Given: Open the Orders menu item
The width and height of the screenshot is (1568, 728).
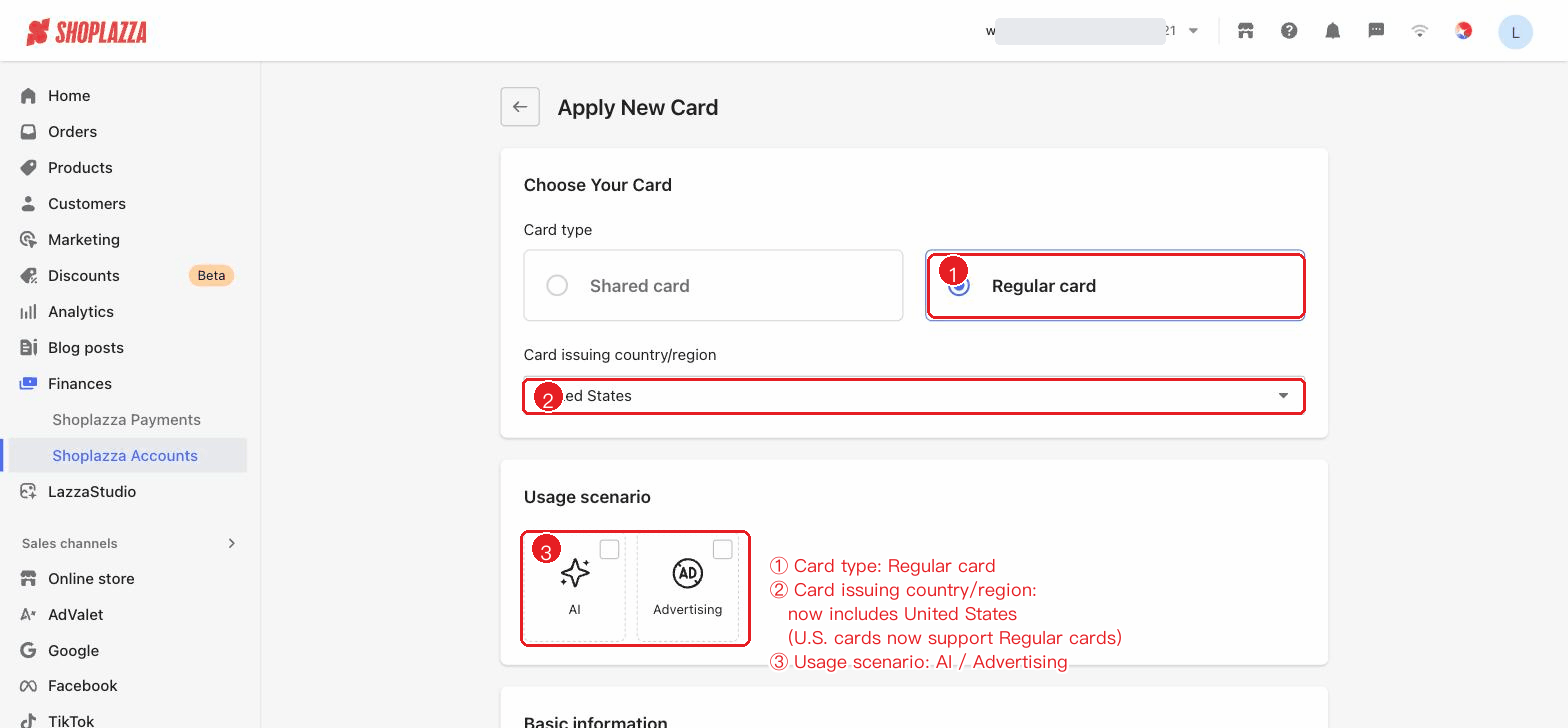Looking at the screenshot, I should (72, 132).
